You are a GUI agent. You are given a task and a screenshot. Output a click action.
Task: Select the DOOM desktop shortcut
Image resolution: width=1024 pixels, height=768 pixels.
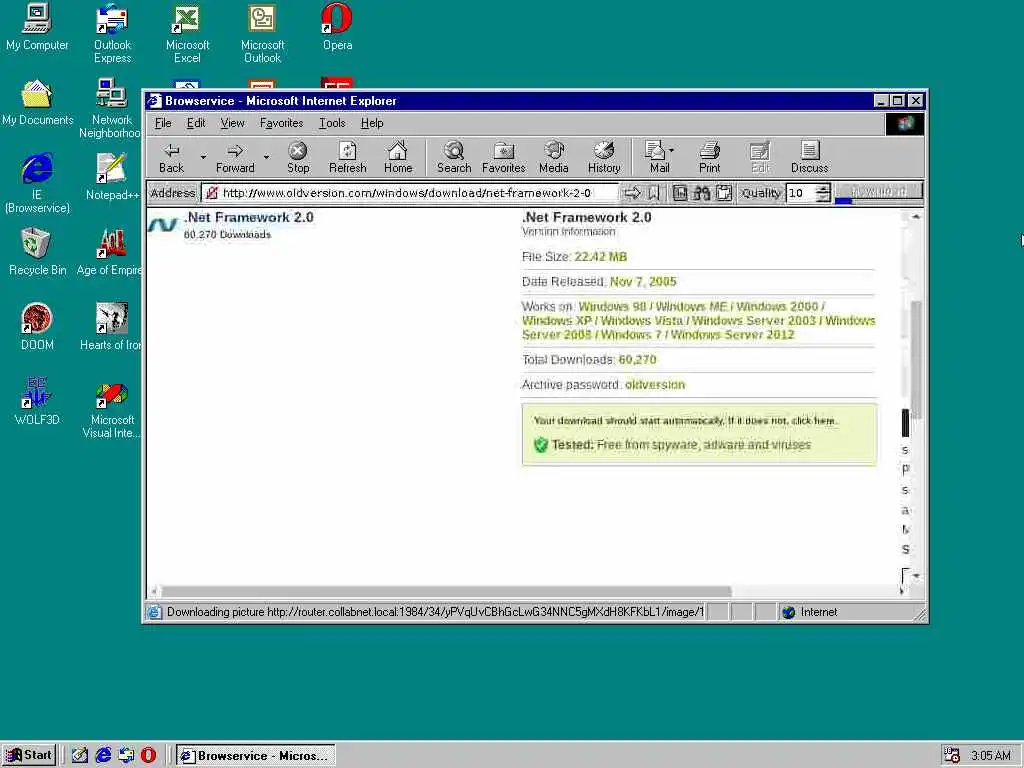[x=37, y=327]
